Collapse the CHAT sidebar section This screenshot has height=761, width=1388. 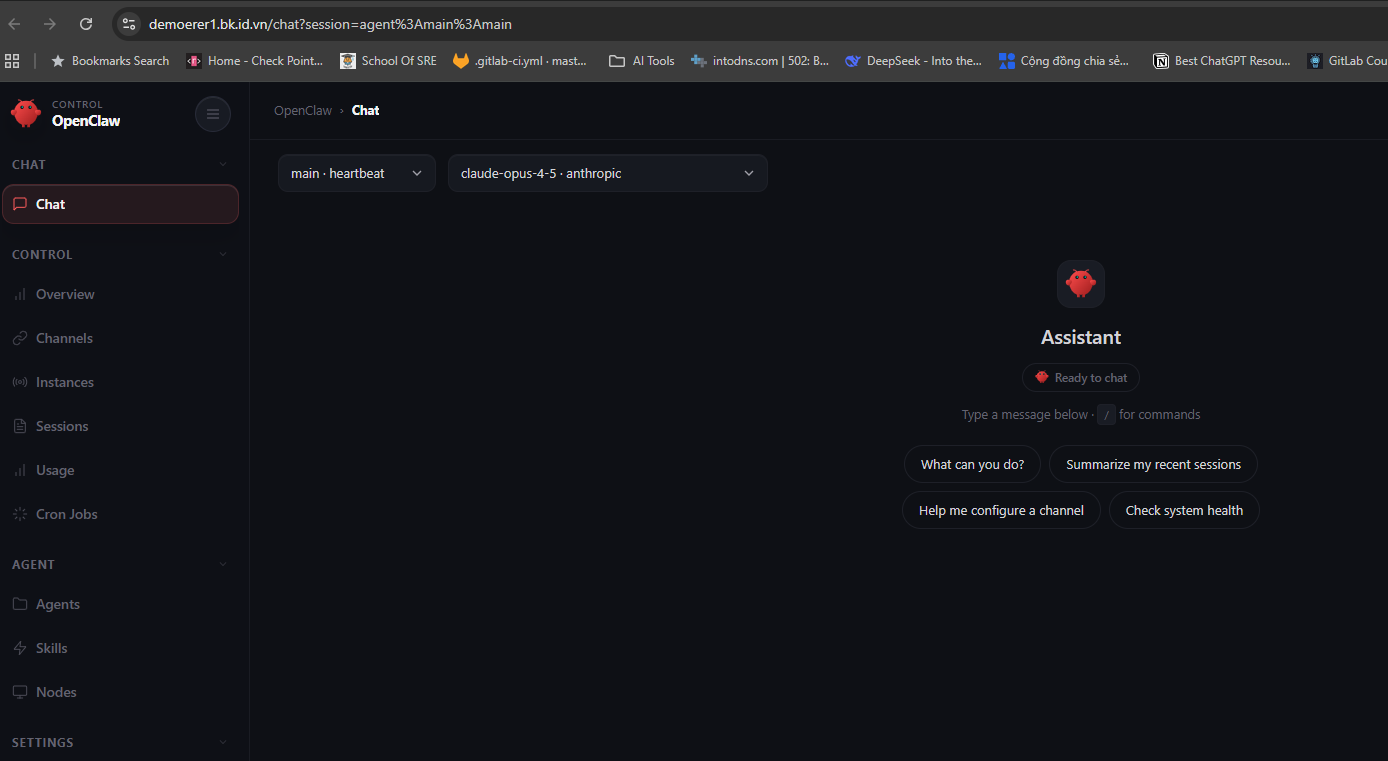[x=222, y=165]
